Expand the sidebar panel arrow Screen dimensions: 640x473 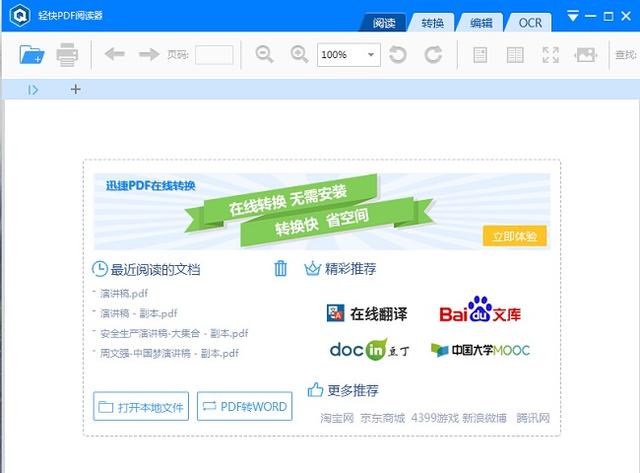click(x=33, y=90)
